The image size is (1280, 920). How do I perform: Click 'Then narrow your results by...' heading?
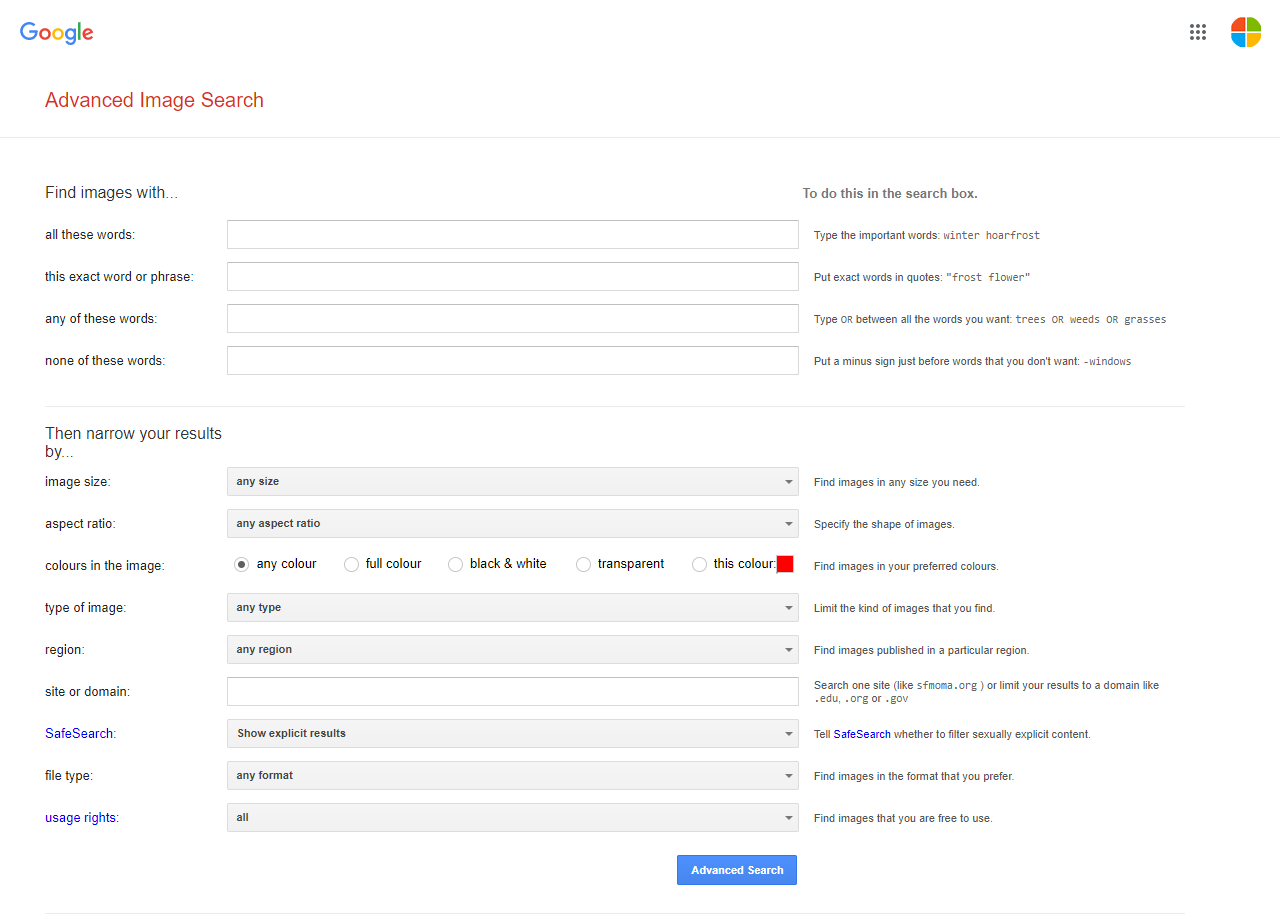133,442
